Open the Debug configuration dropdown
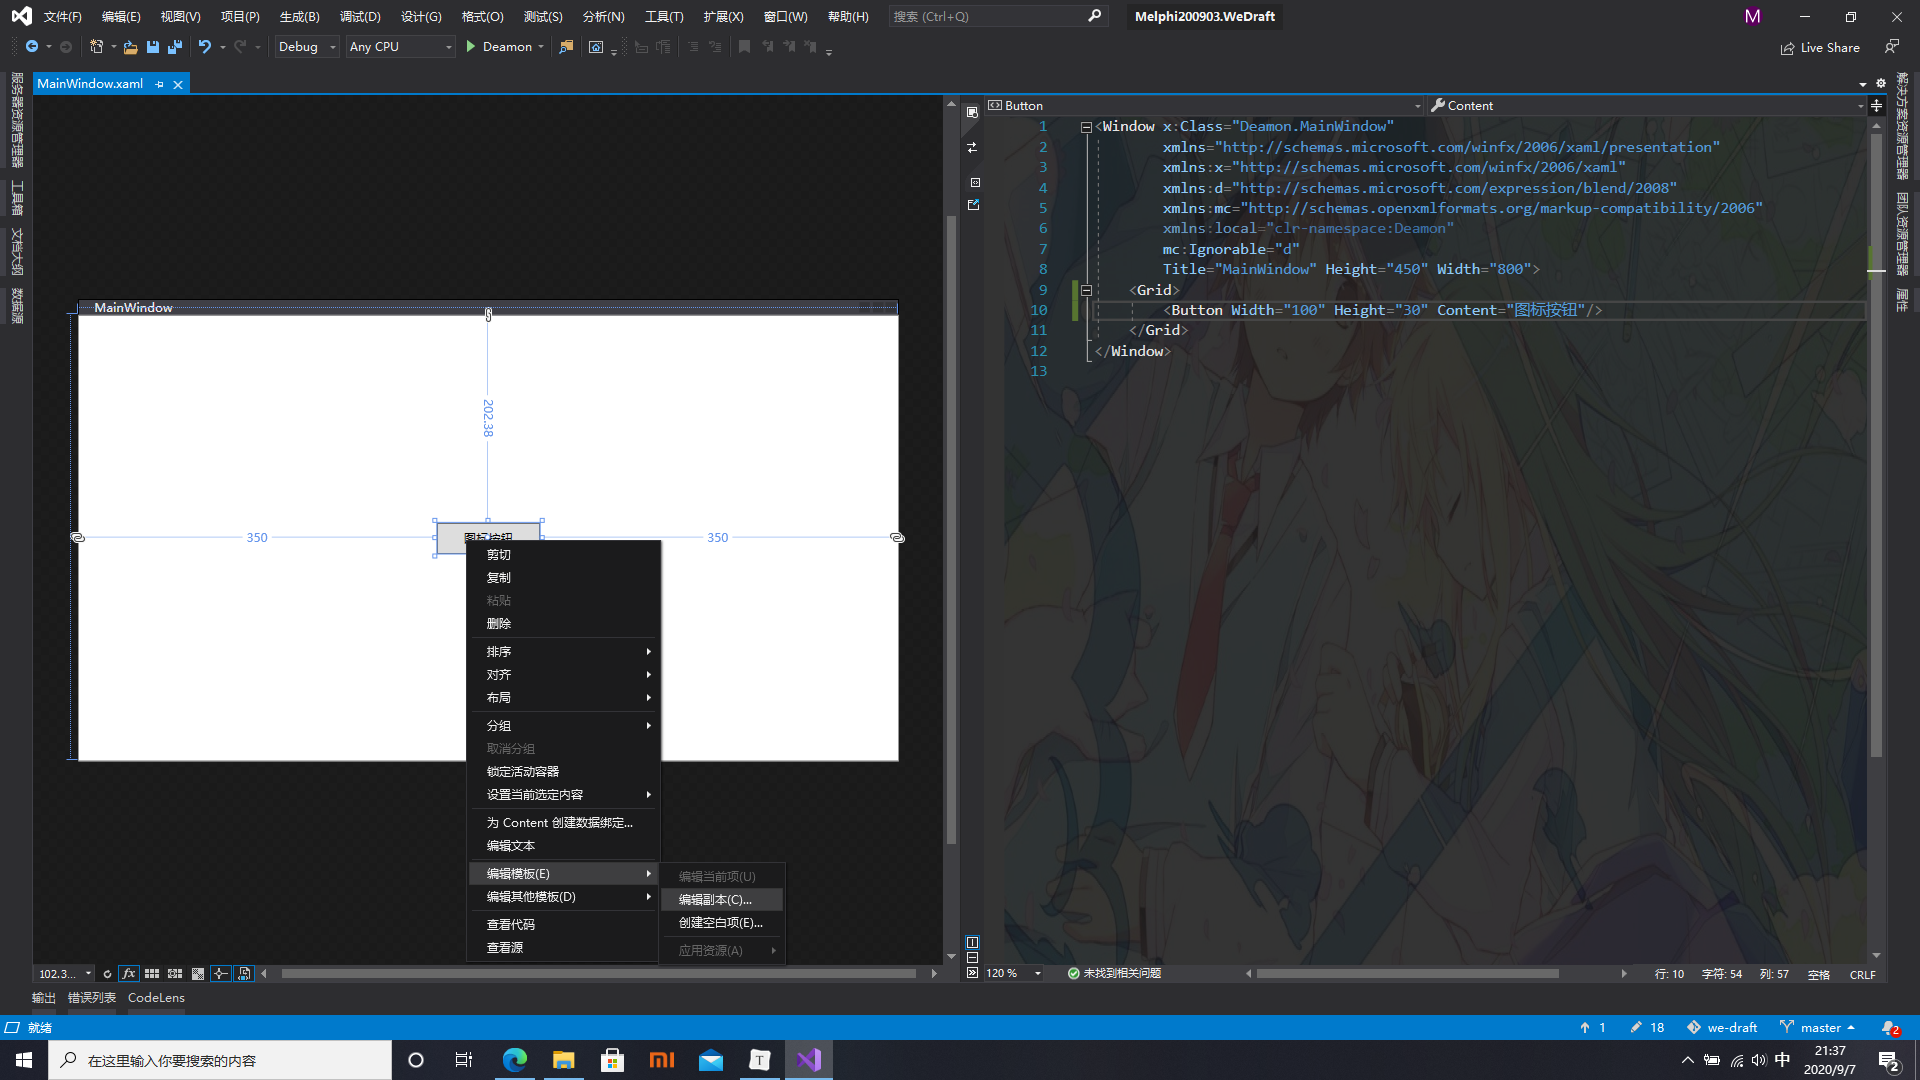 (305, 46)
